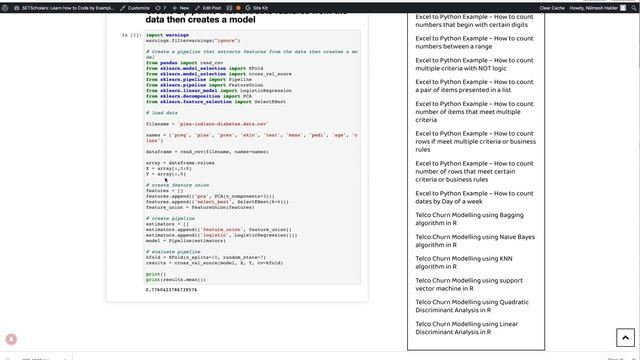Viewport: 640px width, 360px height.
Task: Open Telco Churn Modelling using support vector machine link
Action: coord(469,284)
